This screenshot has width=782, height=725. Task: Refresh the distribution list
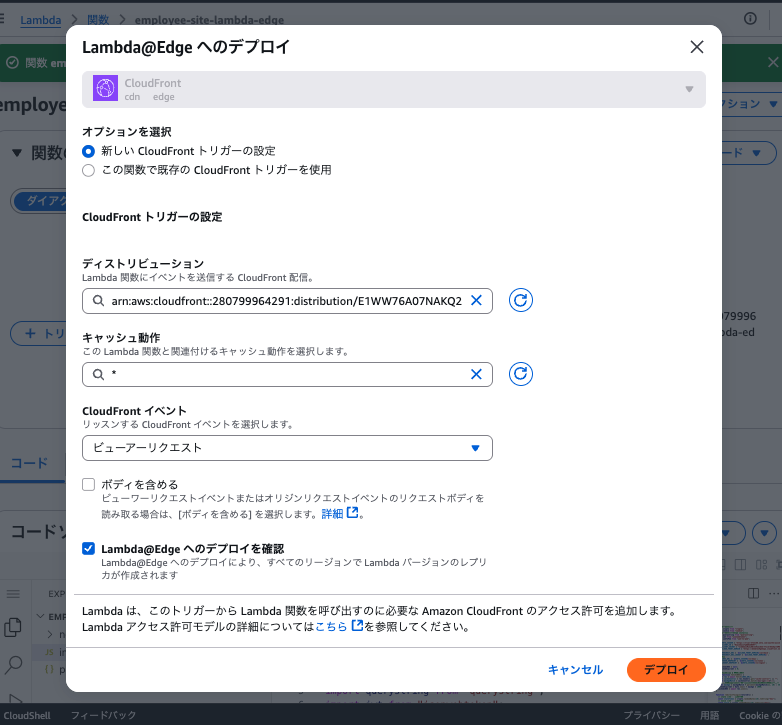521,300
